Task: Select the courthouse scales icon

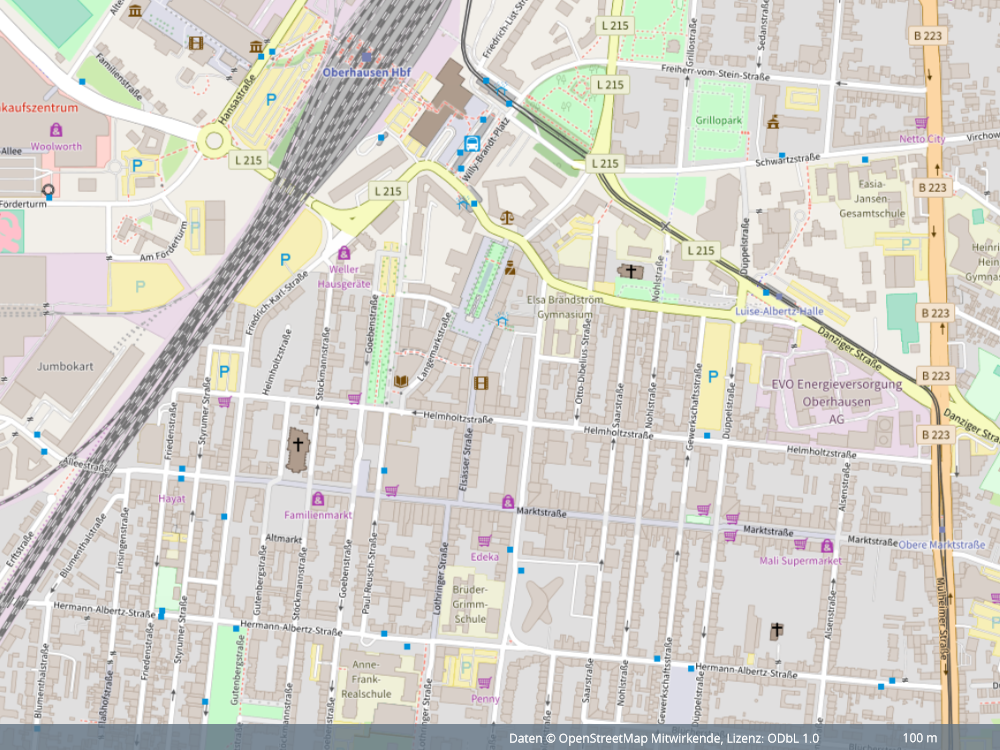Action: (507, 215)
